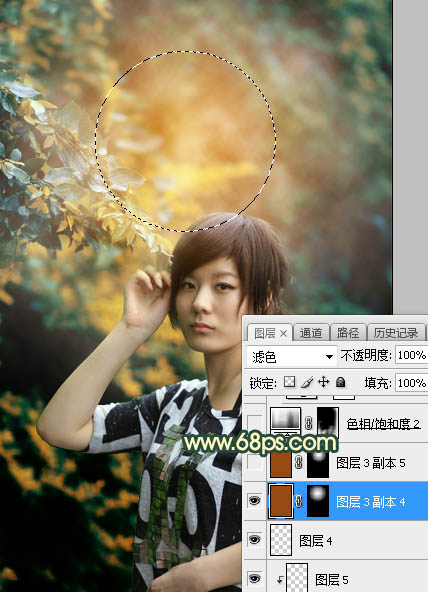Select layer mask of 图层 3 副本 4
The width and height of the screenshot is (428, 592).
[x=318, y=501]
